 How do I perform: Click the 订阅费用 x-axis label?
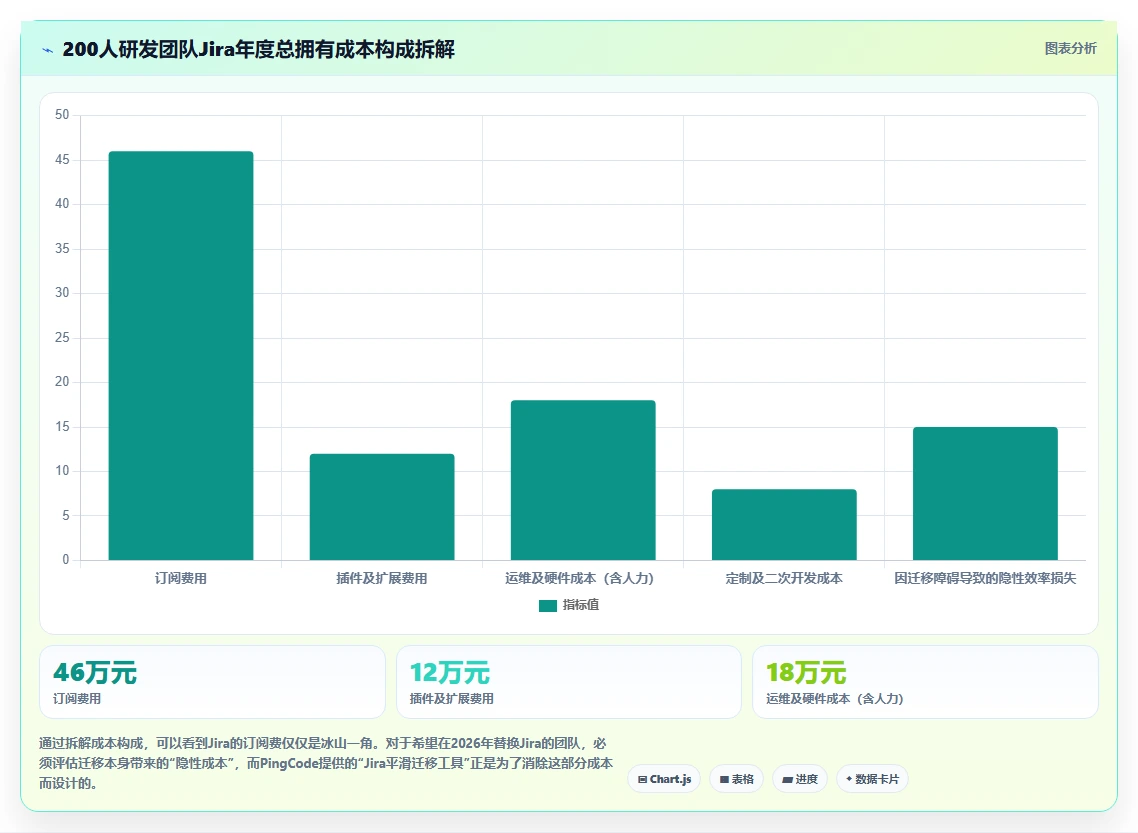click(x=181, y=578)
